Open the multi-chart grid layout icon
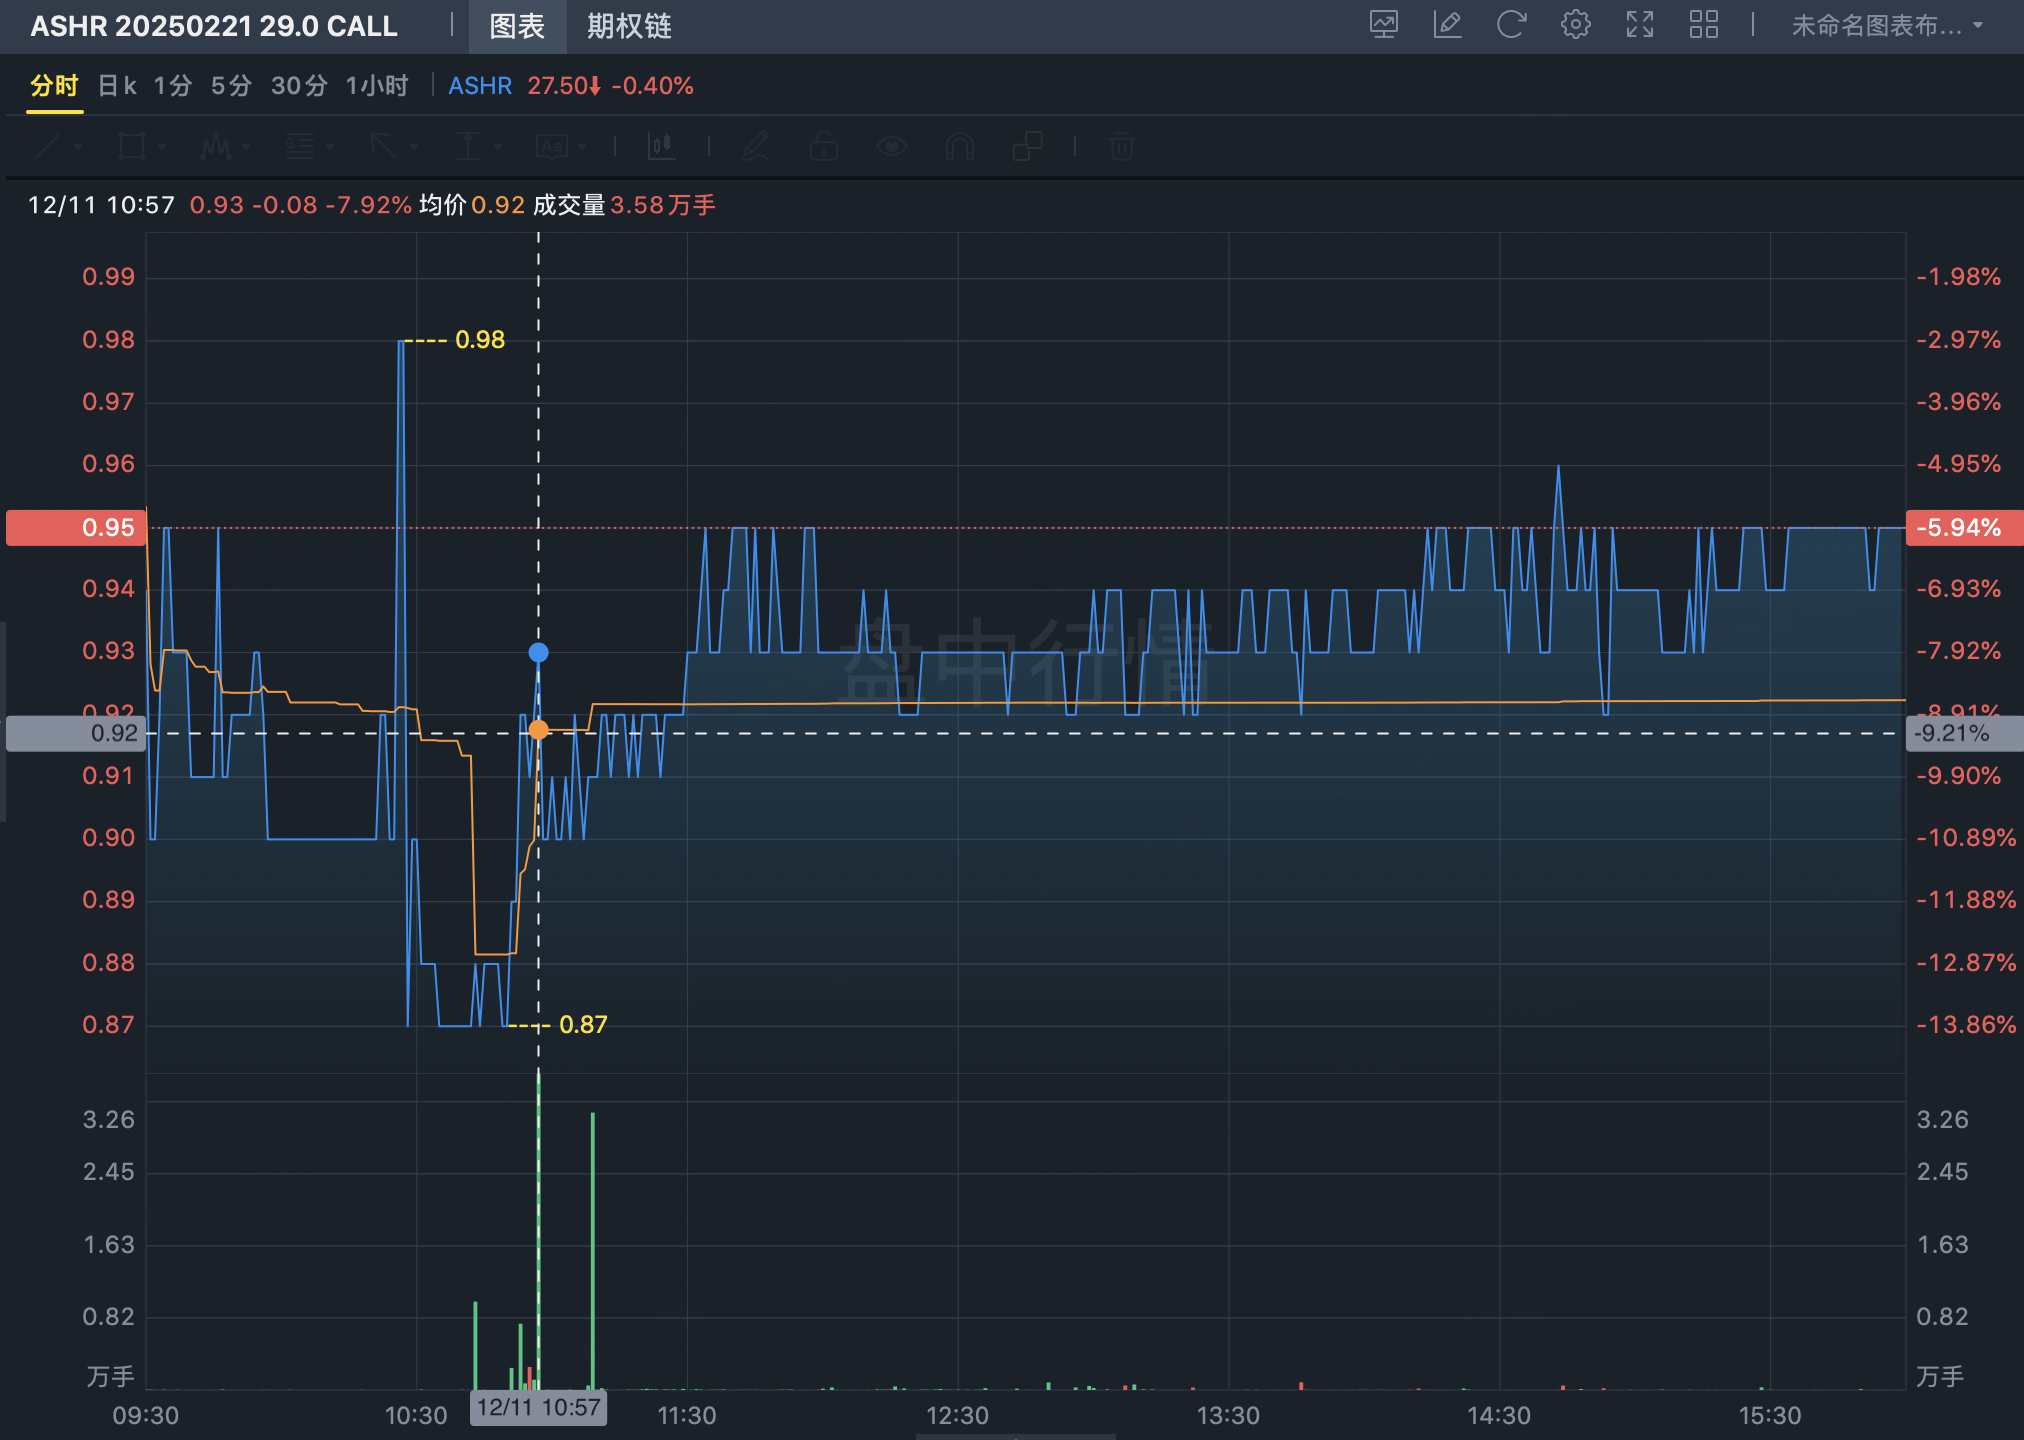2024x1440 pixels. pos(1703,25)
